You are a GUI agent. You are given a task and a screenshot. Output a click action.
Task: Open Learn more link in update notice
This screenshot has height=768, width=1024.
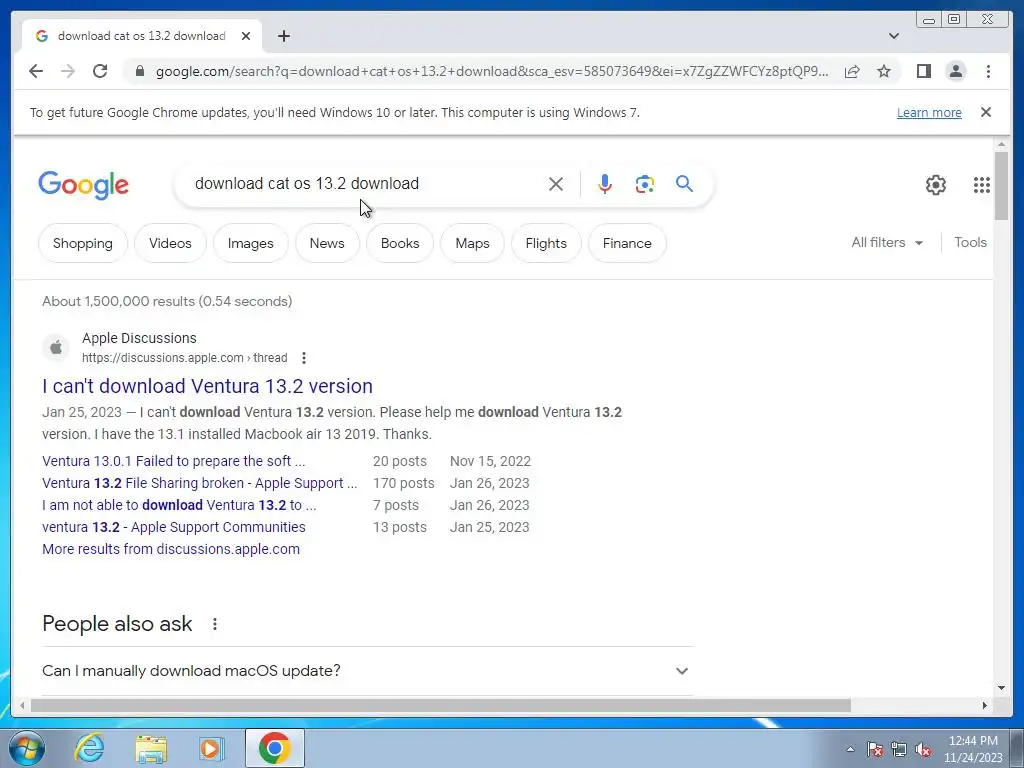coord(929,112)
